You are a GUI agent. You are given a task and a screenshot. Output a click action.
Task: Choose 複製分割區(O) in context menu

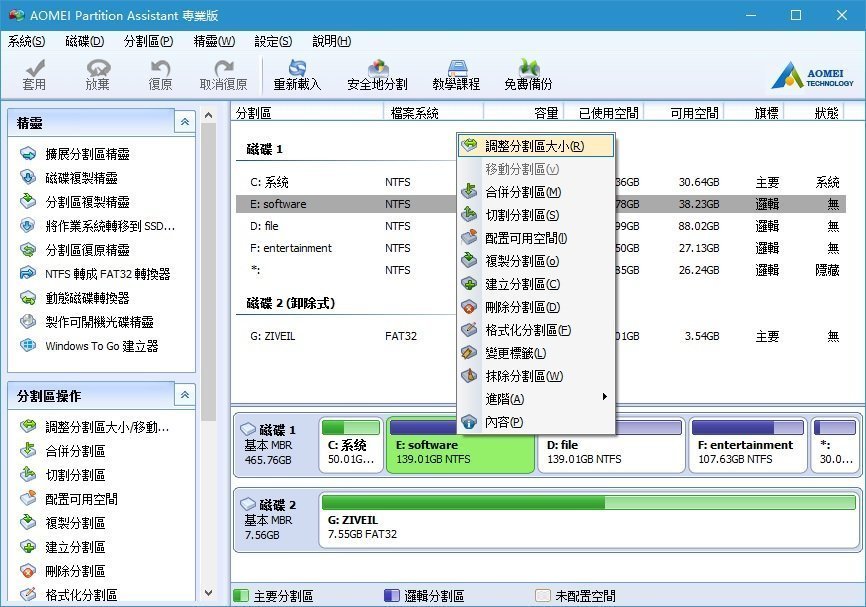pyautogui.click(x=536, y=261)
